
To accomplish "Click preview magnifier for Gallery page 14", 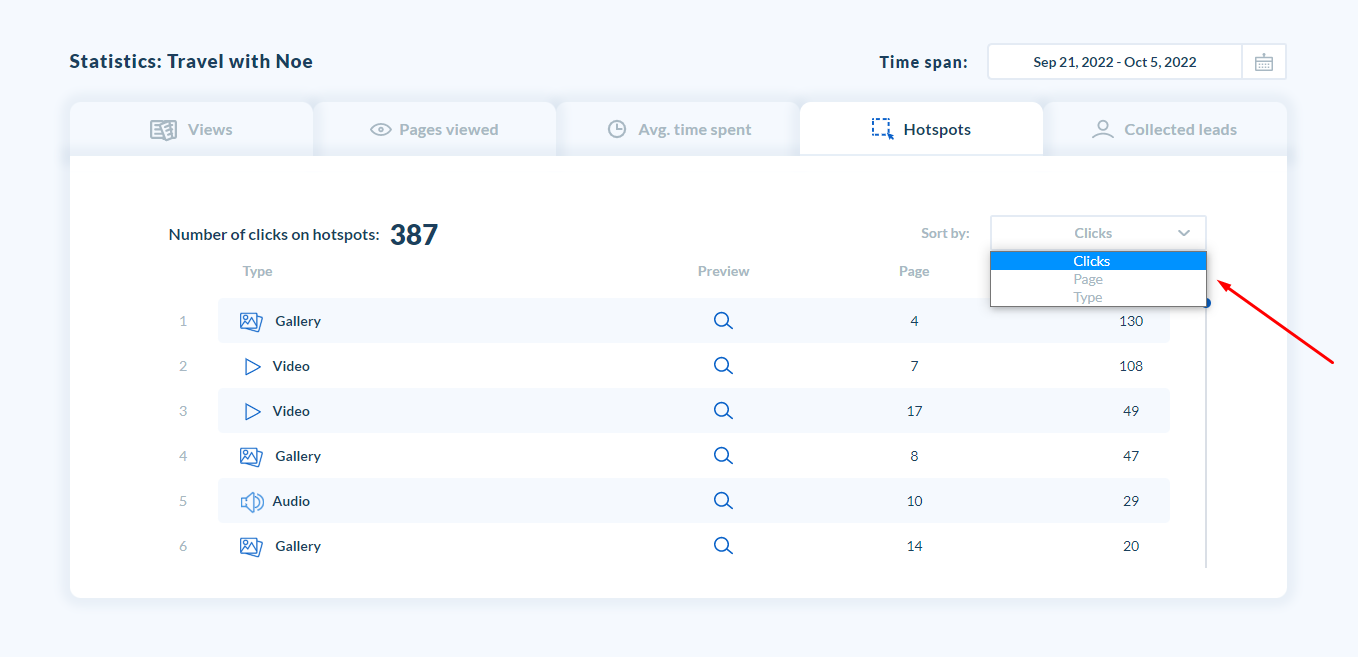I will pos(723,546).
